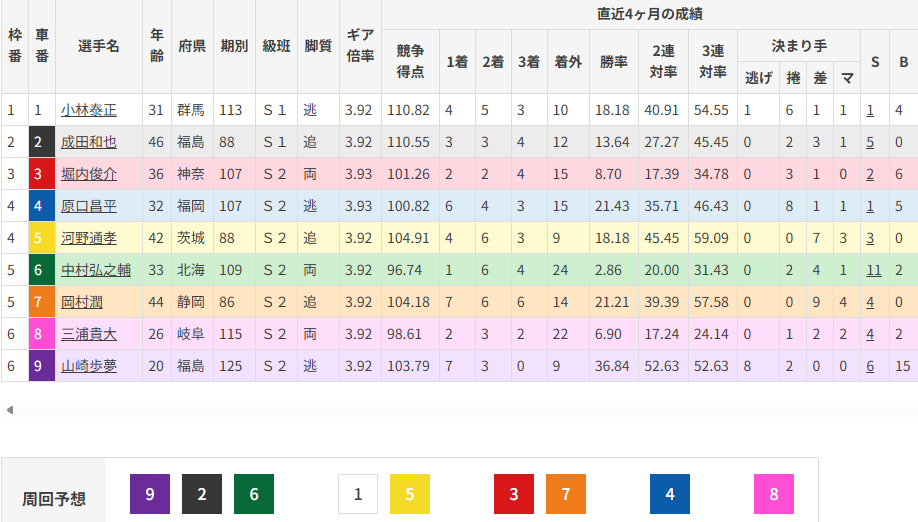Open racer 小林泰正 profile link
This screenshot has width=918, height=522.
click(x=88, y=110)
